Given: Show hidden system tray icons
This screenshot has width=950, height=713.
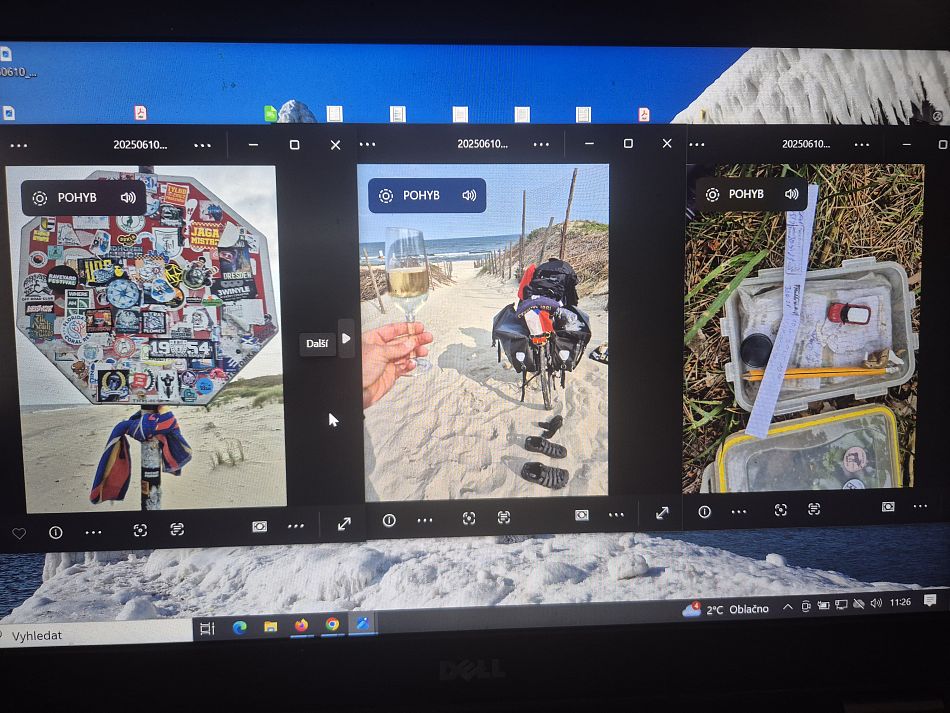Looking at the screenshot, I should click(787, 606).
